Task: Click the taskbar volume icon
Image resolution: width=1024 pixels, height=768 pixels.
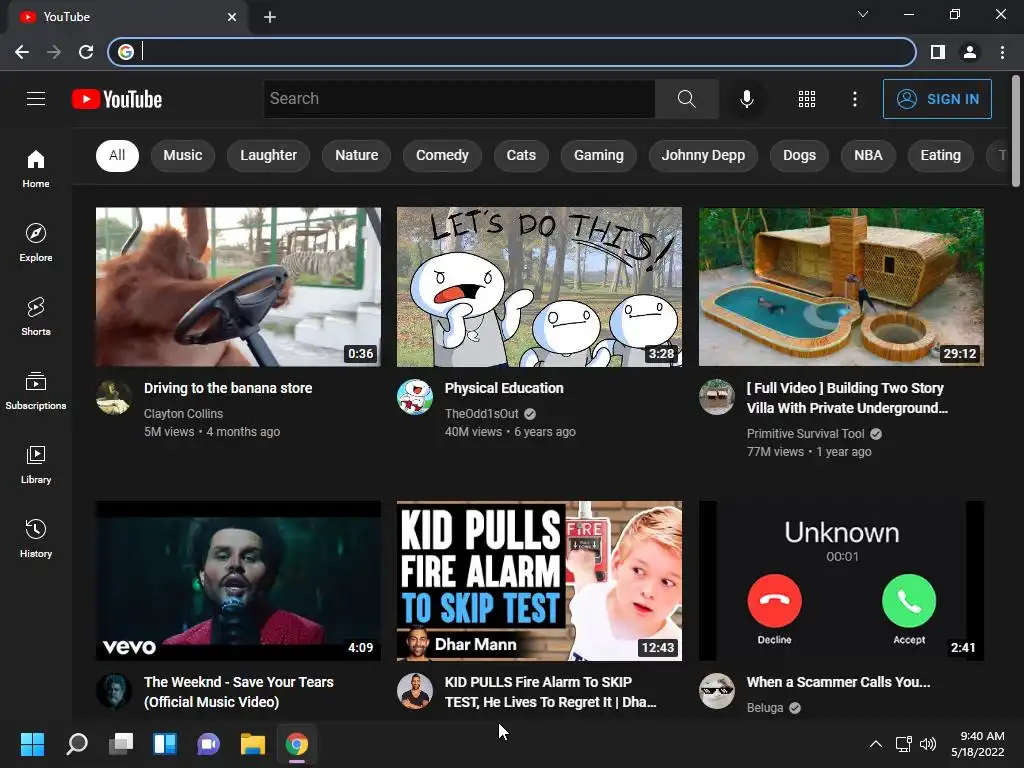Action: click(x=927, y=744)
